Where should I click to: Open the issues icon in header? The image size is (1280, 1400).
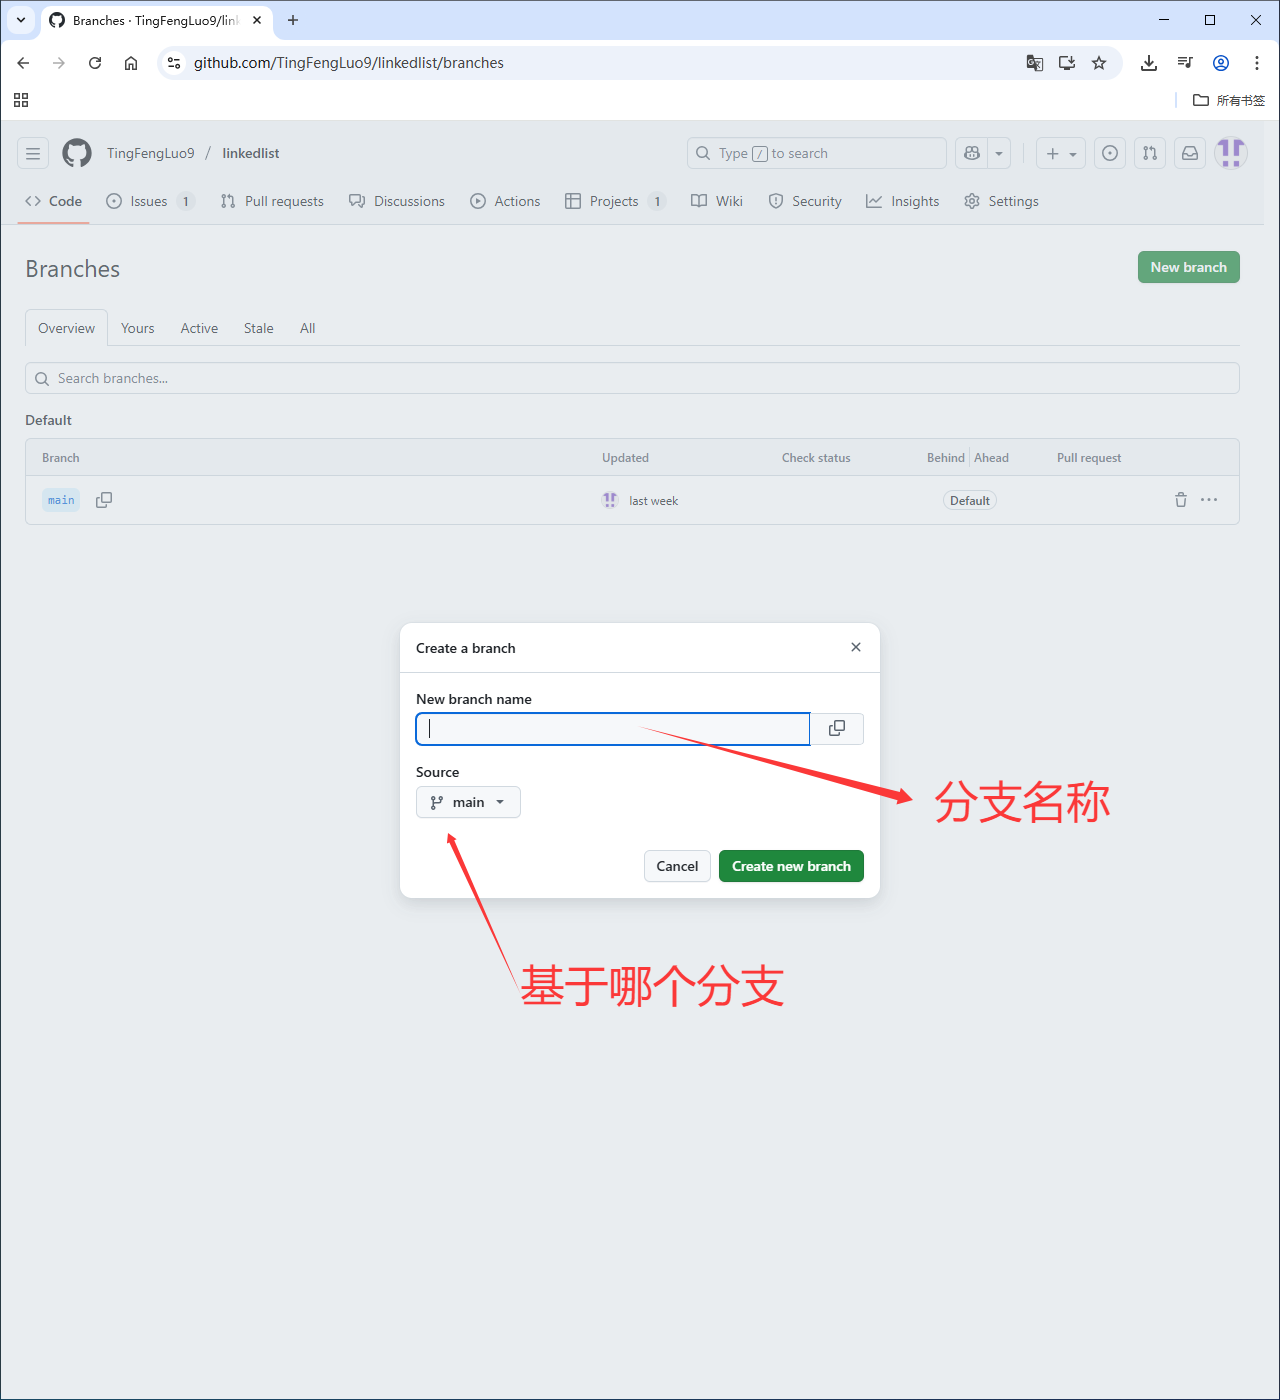pos(1110,153)
